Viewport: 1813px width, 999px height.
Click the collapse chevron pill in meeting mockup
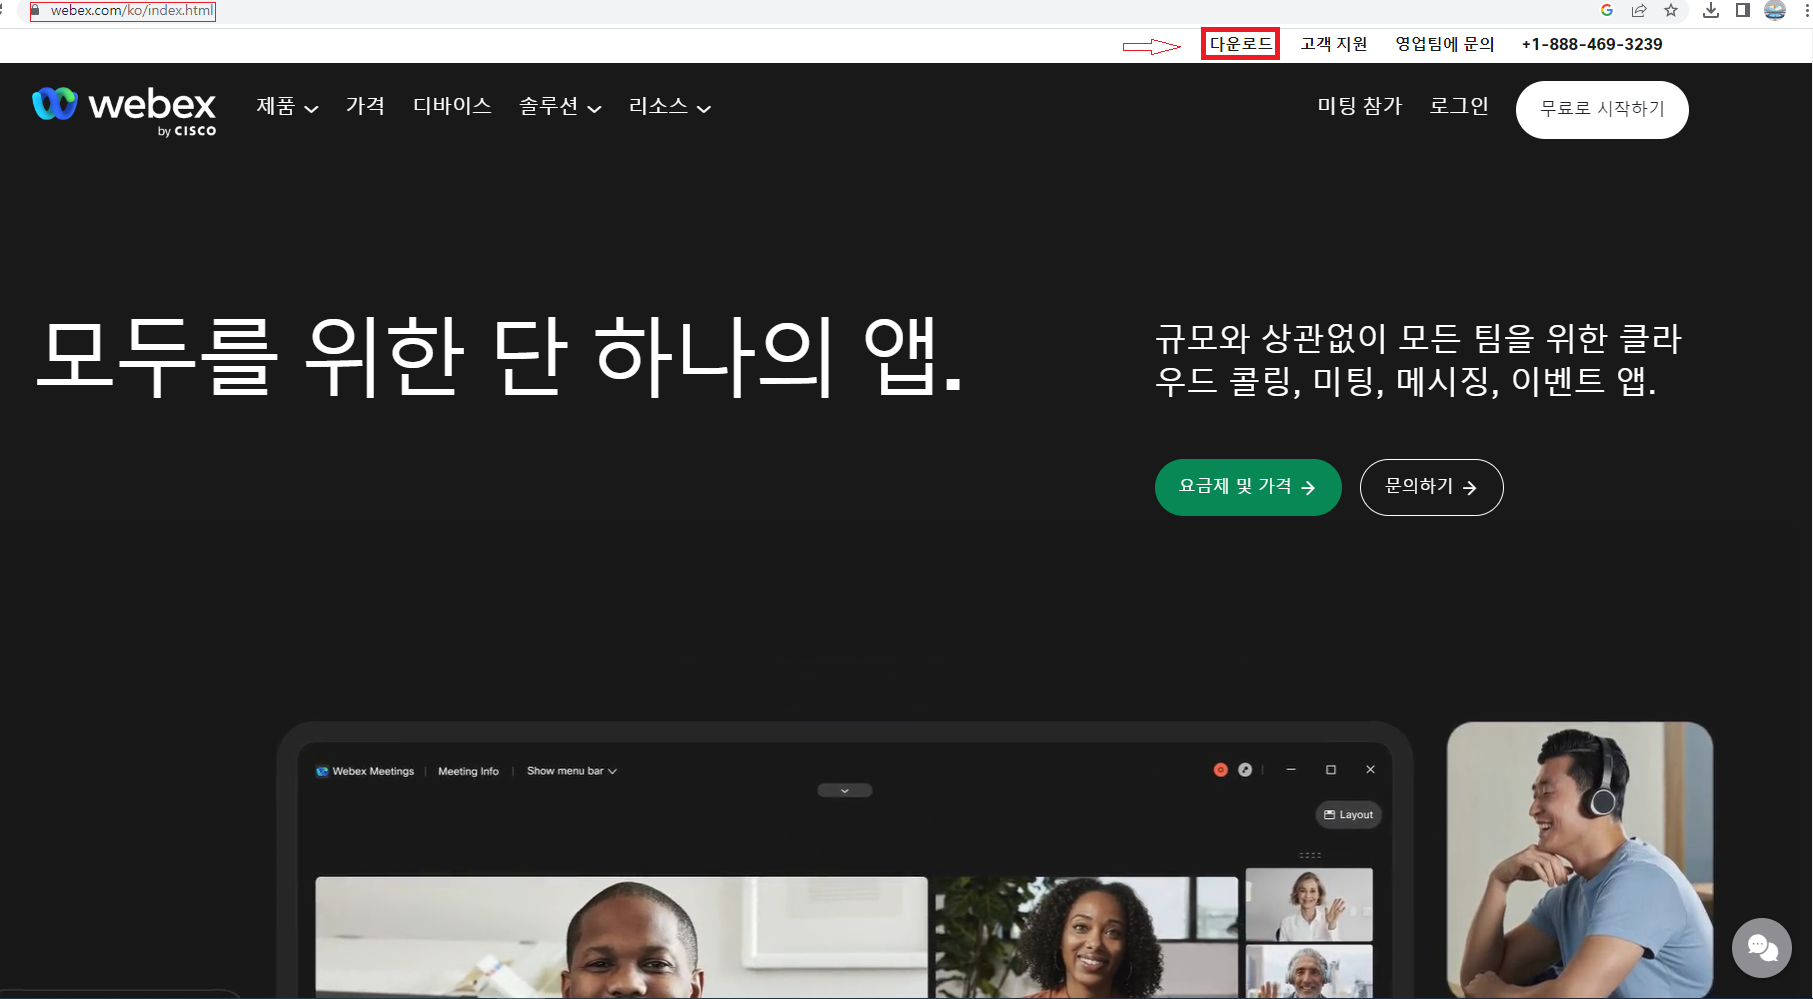click(x=845, y=790)
